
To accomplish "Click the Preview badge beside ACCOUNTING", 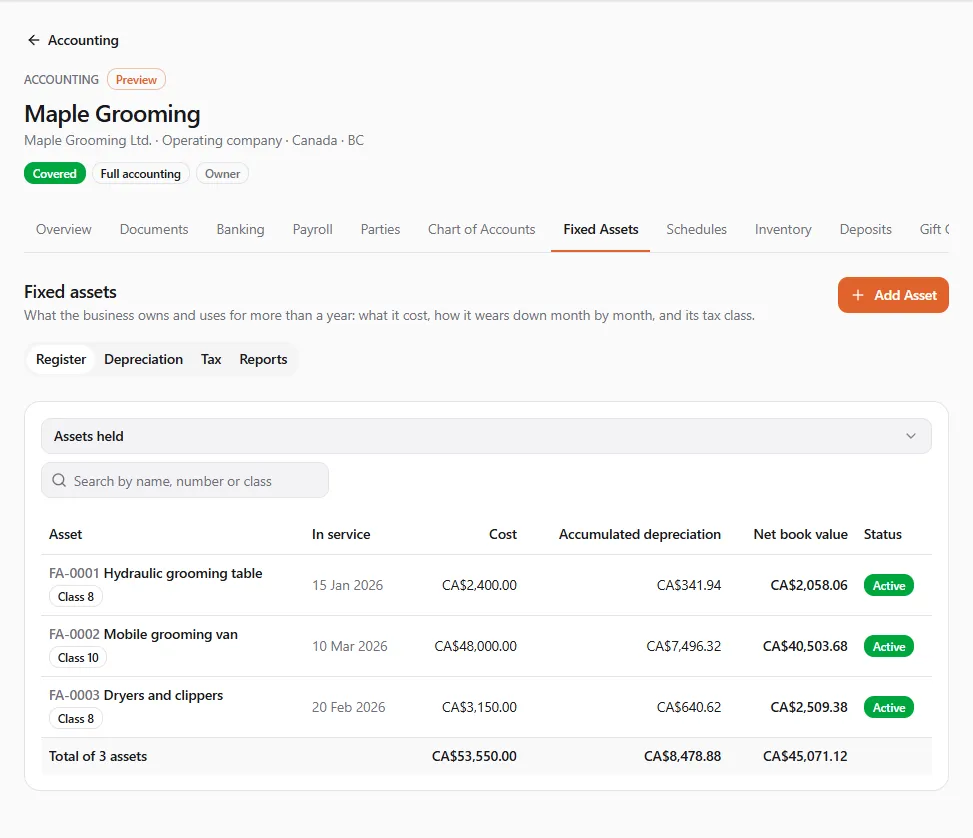I will coord(136,79).
